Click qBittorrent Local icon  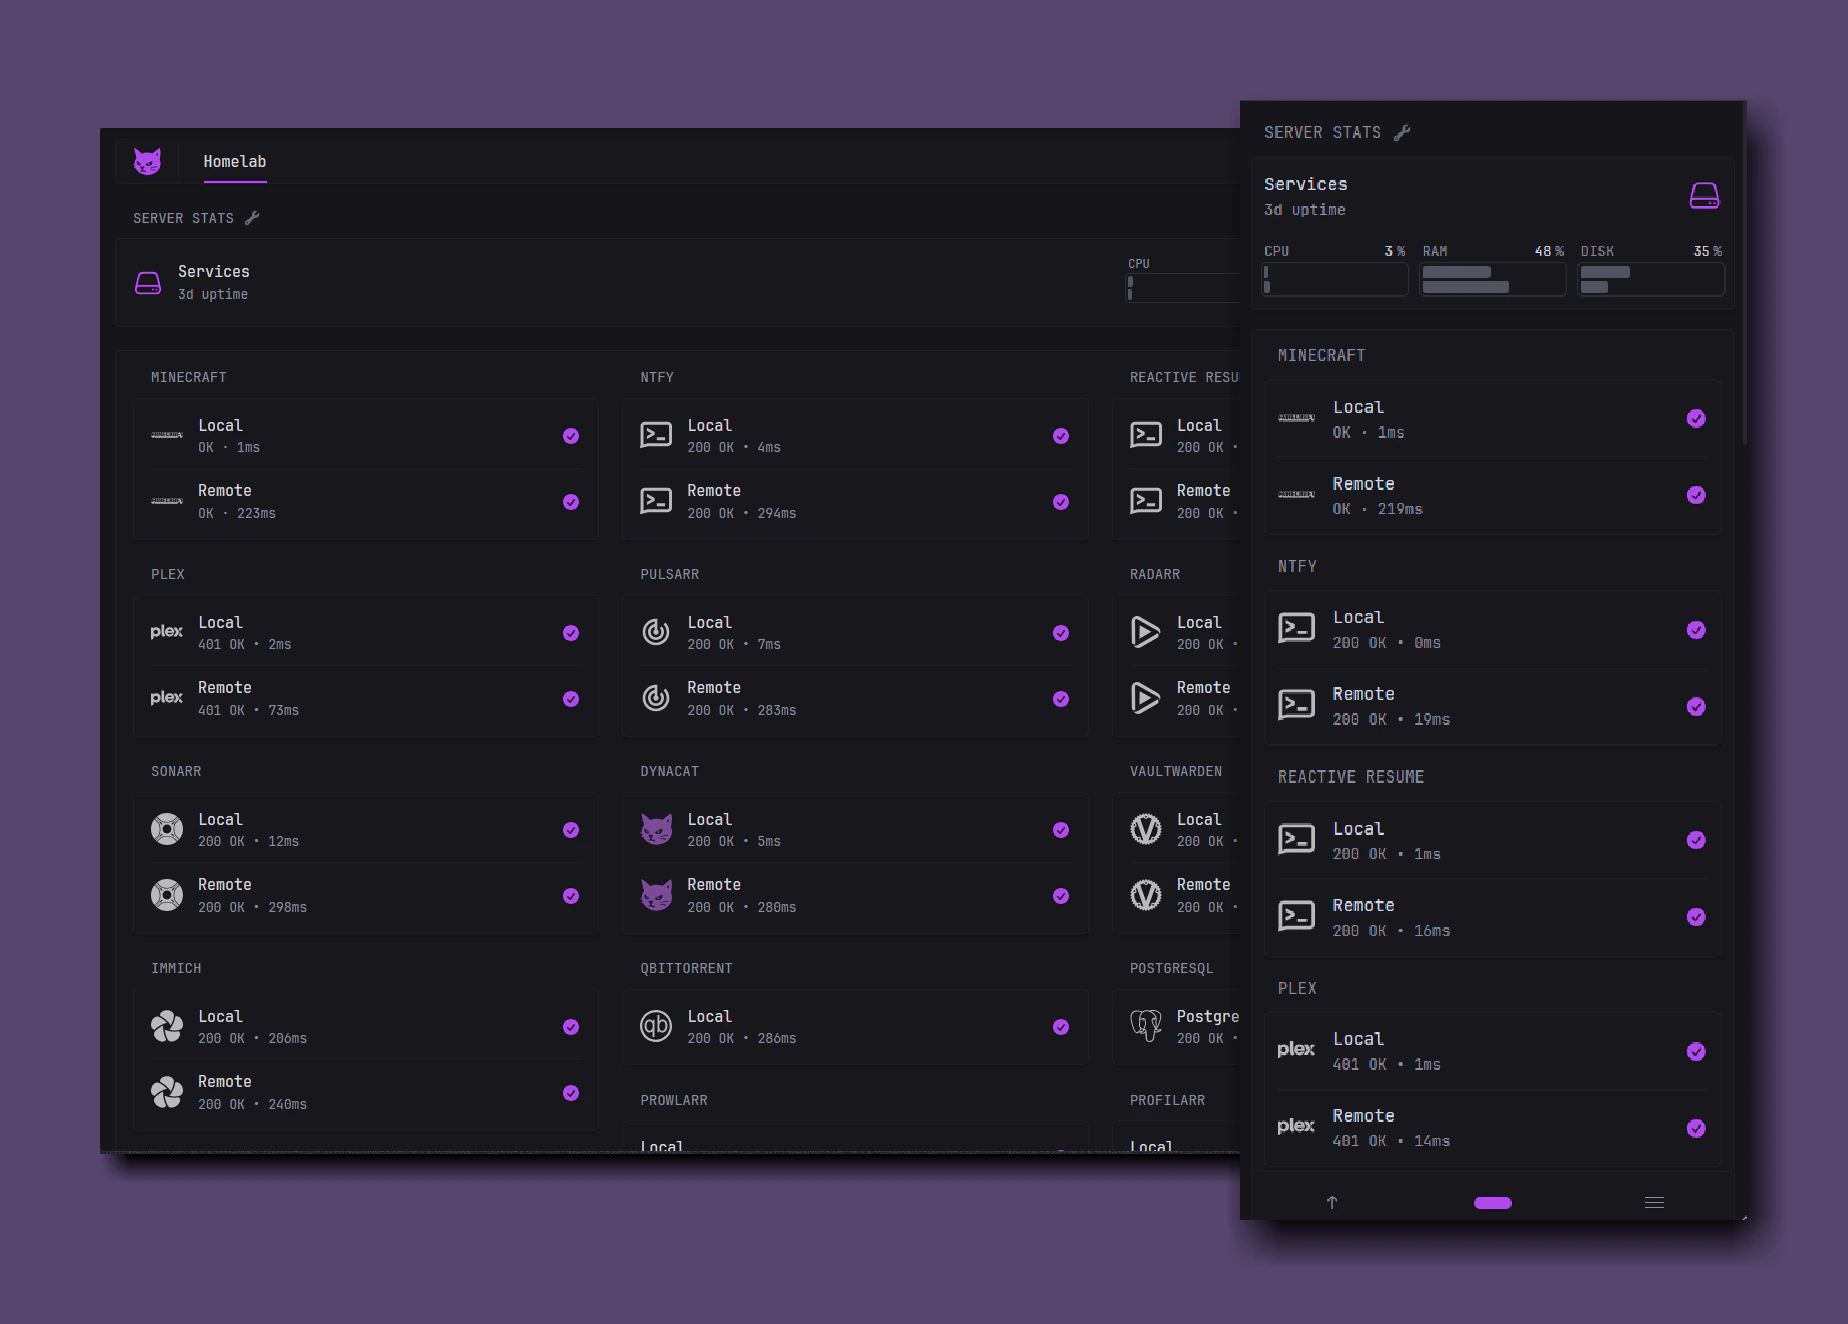pos(656,1026)
